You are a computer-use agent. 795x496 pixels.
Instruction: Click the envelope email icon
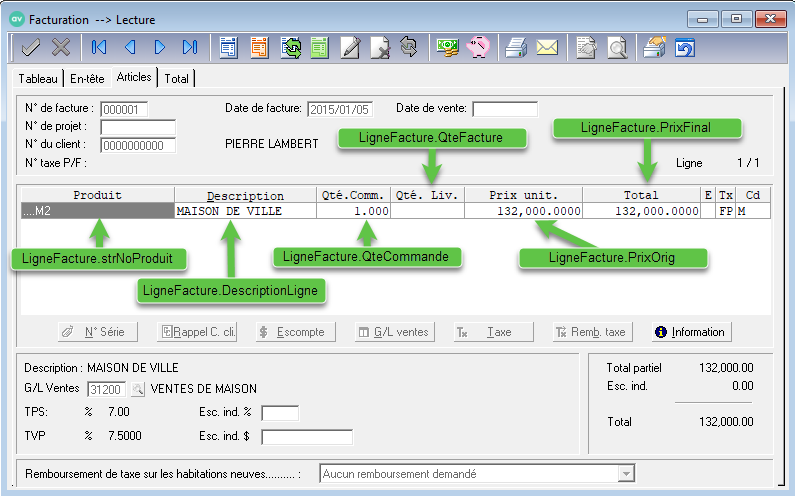546,47
